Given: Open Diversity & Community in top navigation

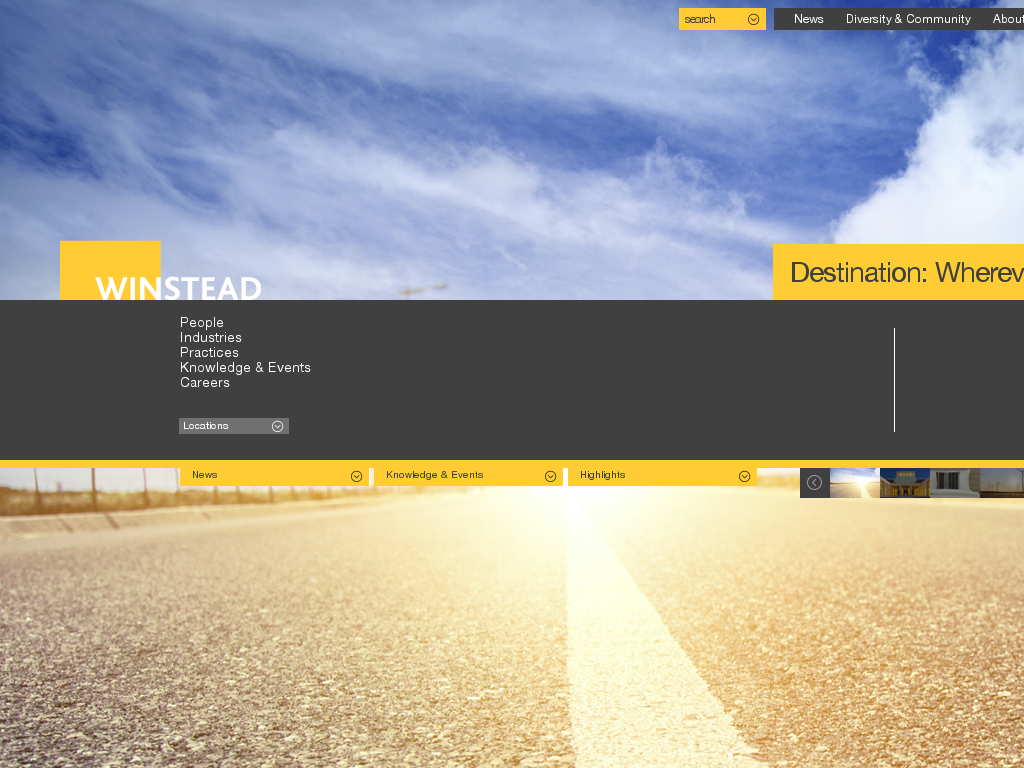Looking at the screenshot, I should click(908, 19).
